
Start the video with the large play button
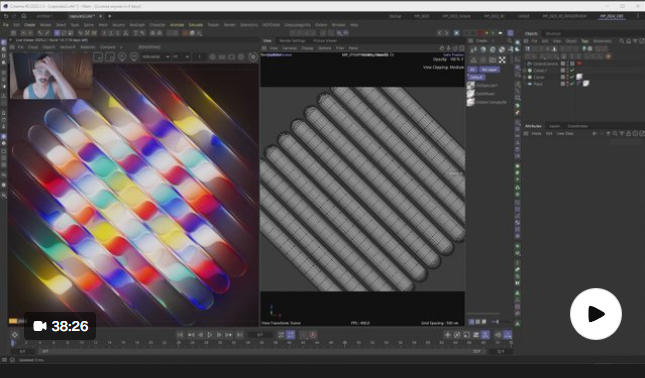pyautogui.click(x=596, y=314)
